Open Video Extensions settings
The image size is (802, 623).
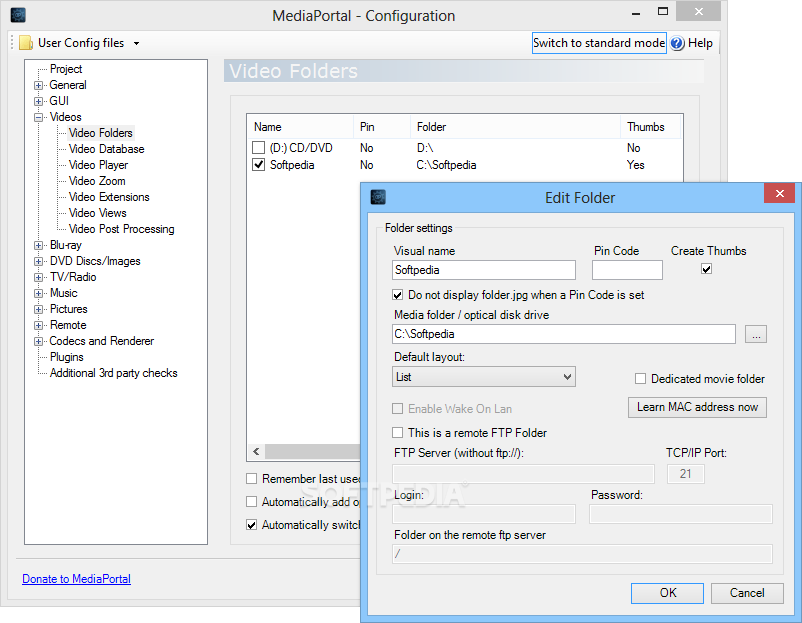coord(109,197)
